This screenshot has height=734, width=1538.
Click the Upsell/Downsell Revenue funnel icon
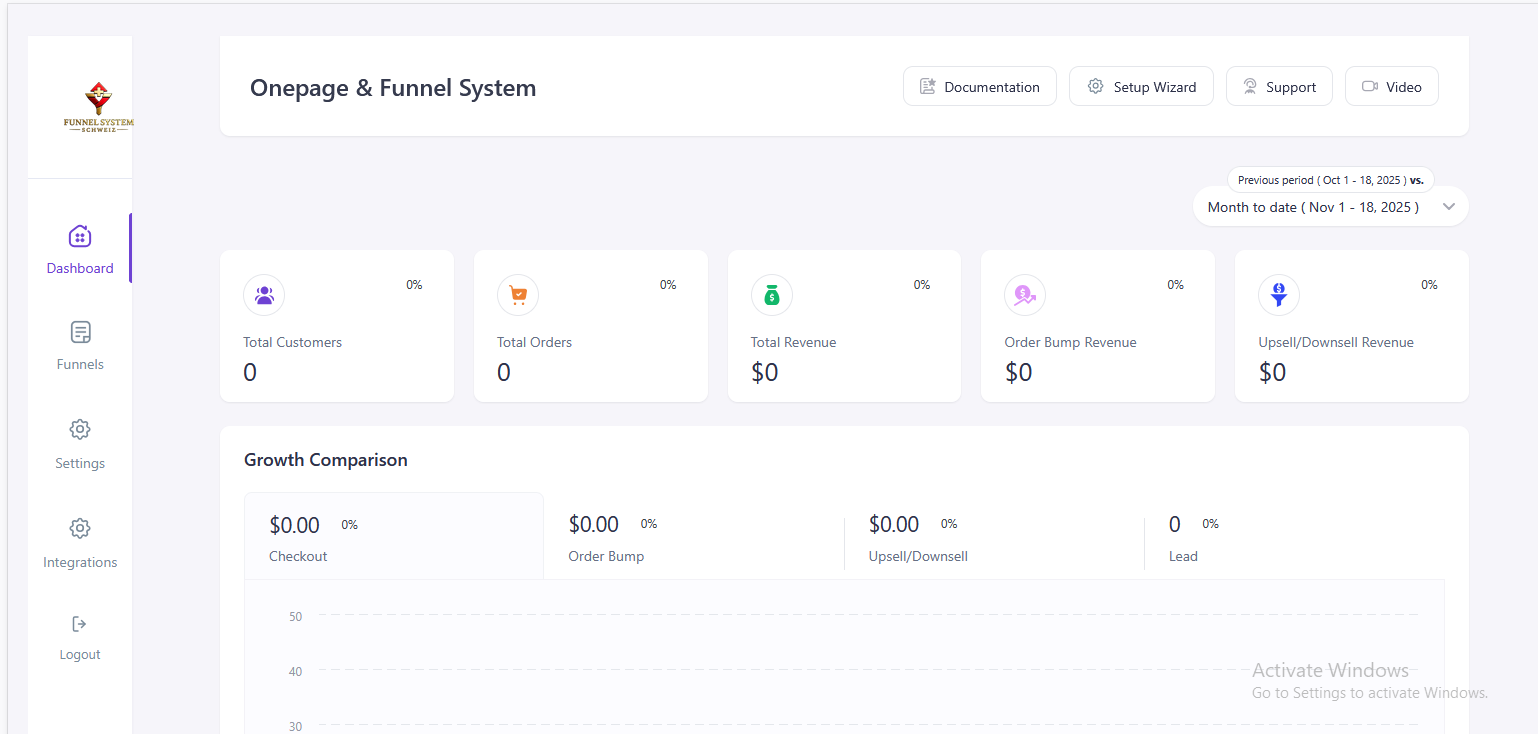[1279, 295]
